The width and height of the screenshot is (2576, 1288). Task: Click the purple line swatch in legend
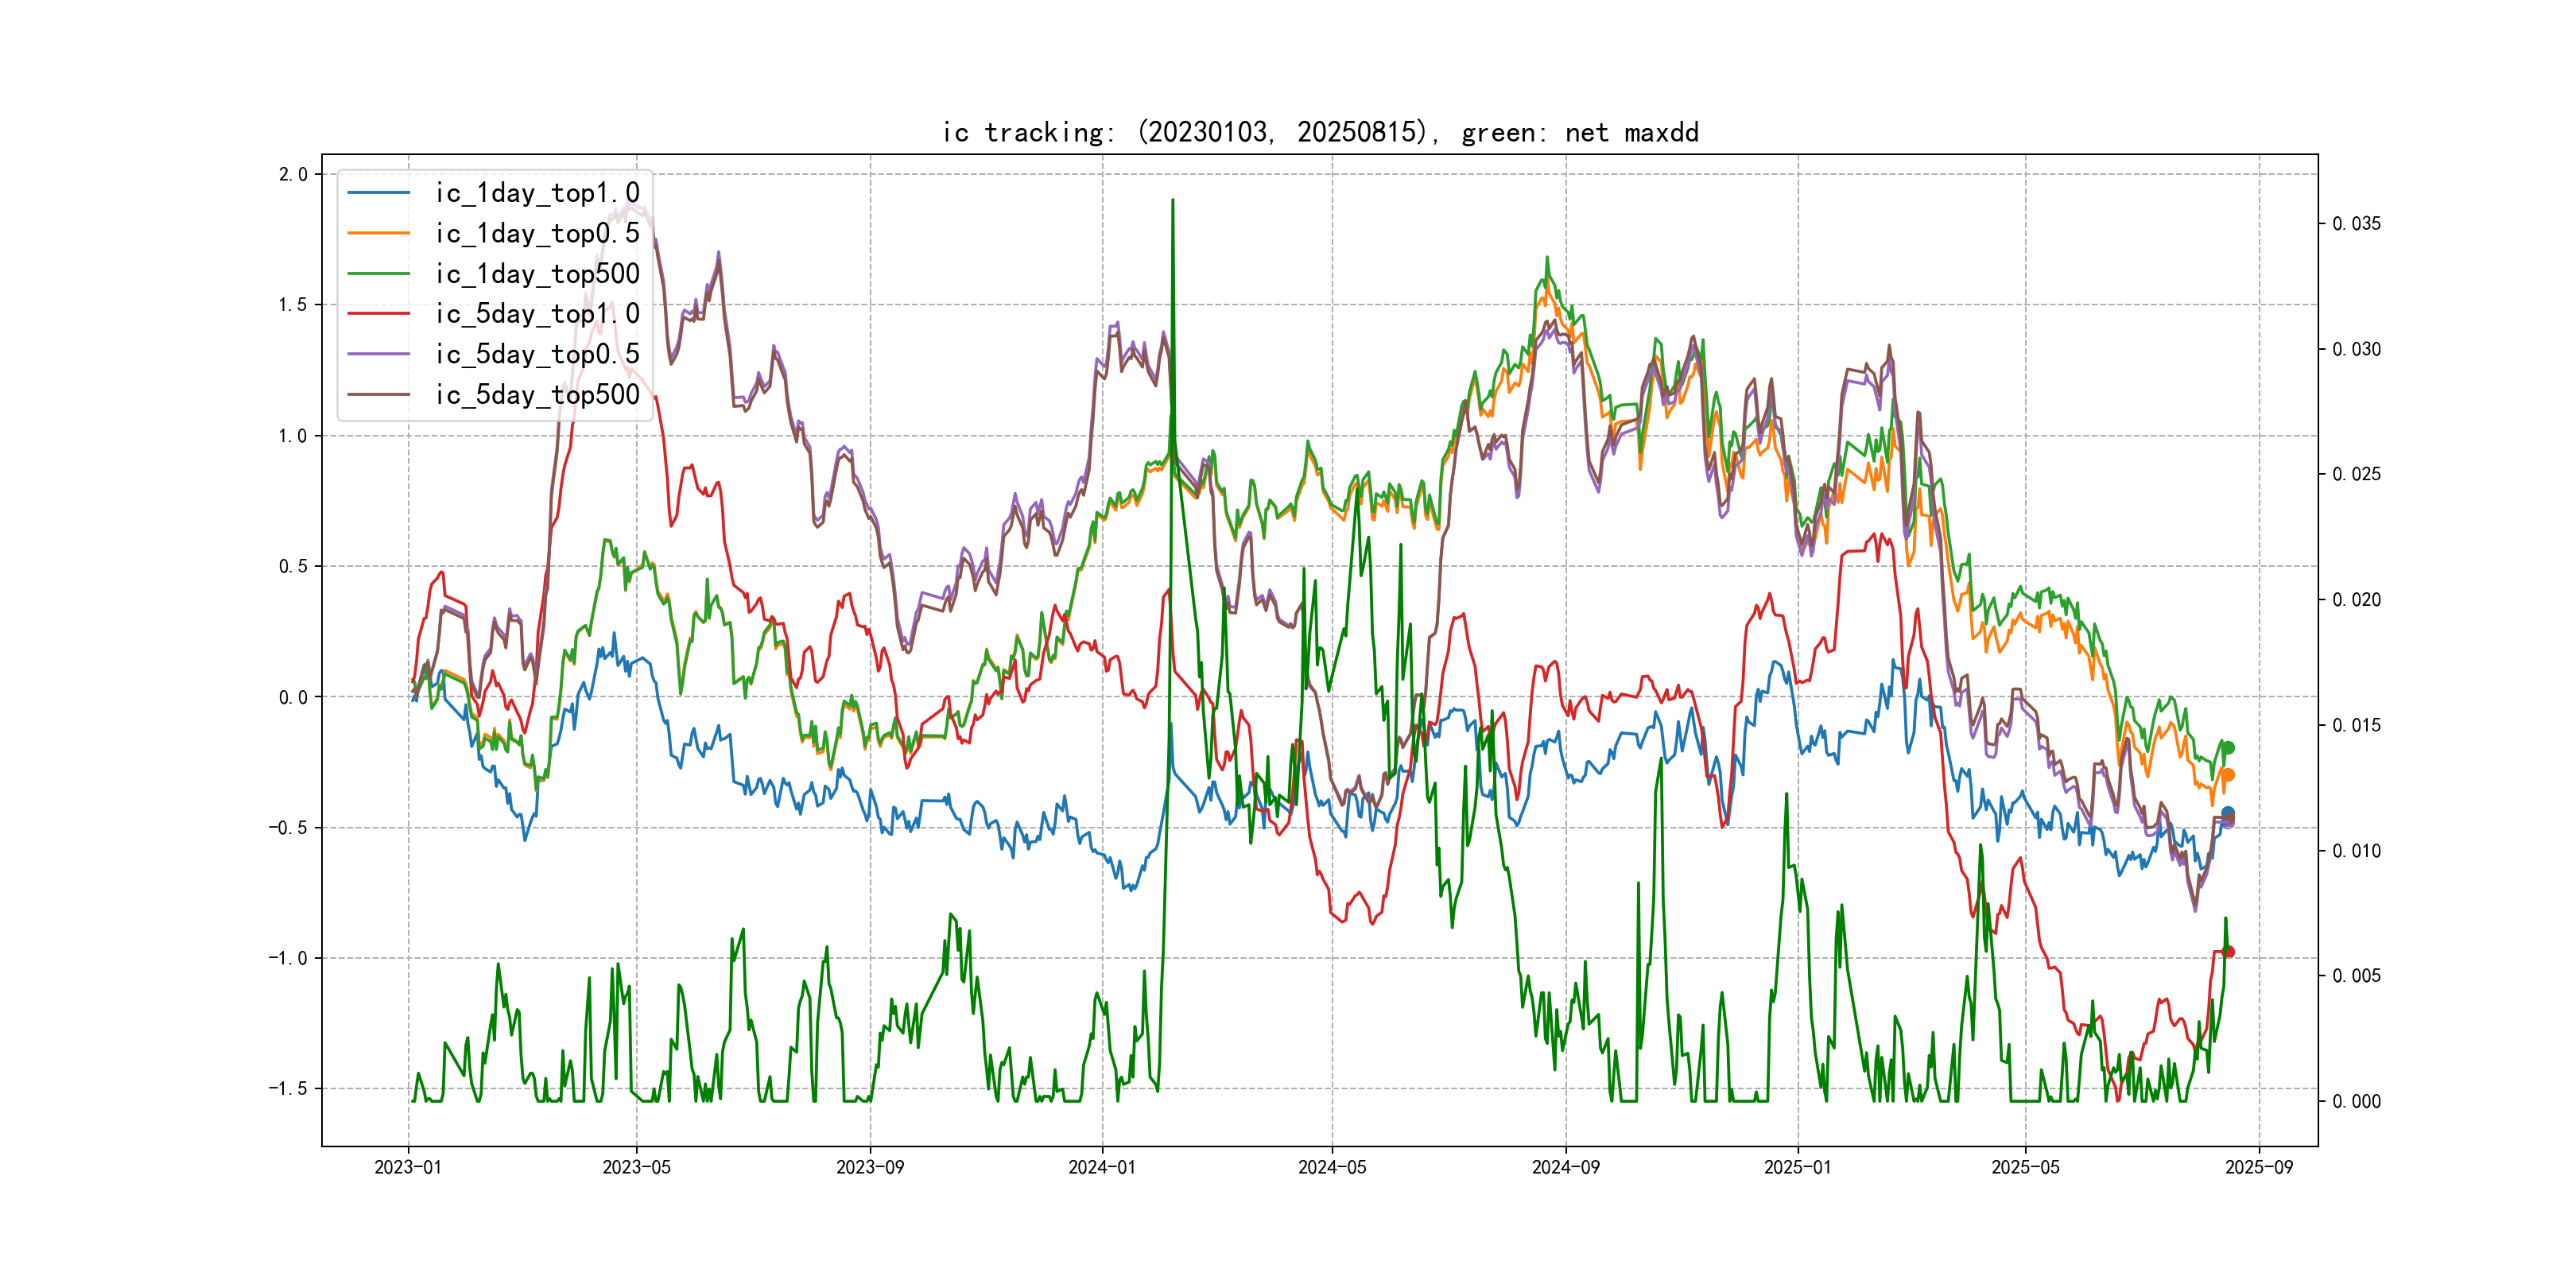pyautogui.click(x=378, y=354)
